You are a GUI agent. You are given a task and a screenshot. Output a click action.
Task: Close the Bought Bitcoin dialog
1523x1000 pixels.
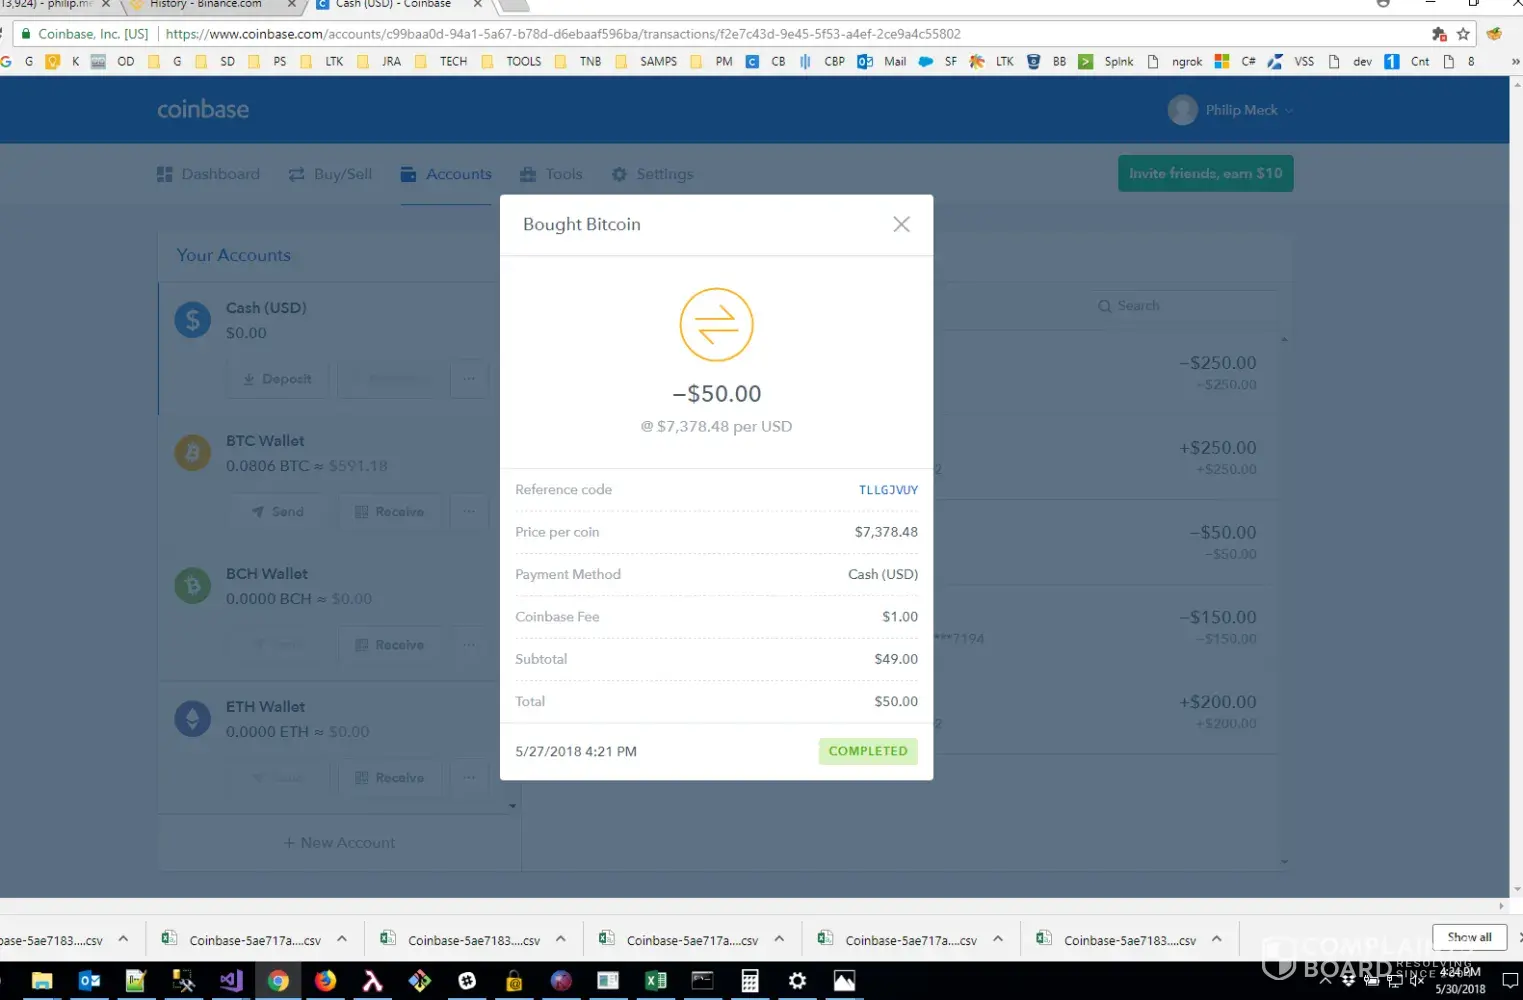coord(901,224)
